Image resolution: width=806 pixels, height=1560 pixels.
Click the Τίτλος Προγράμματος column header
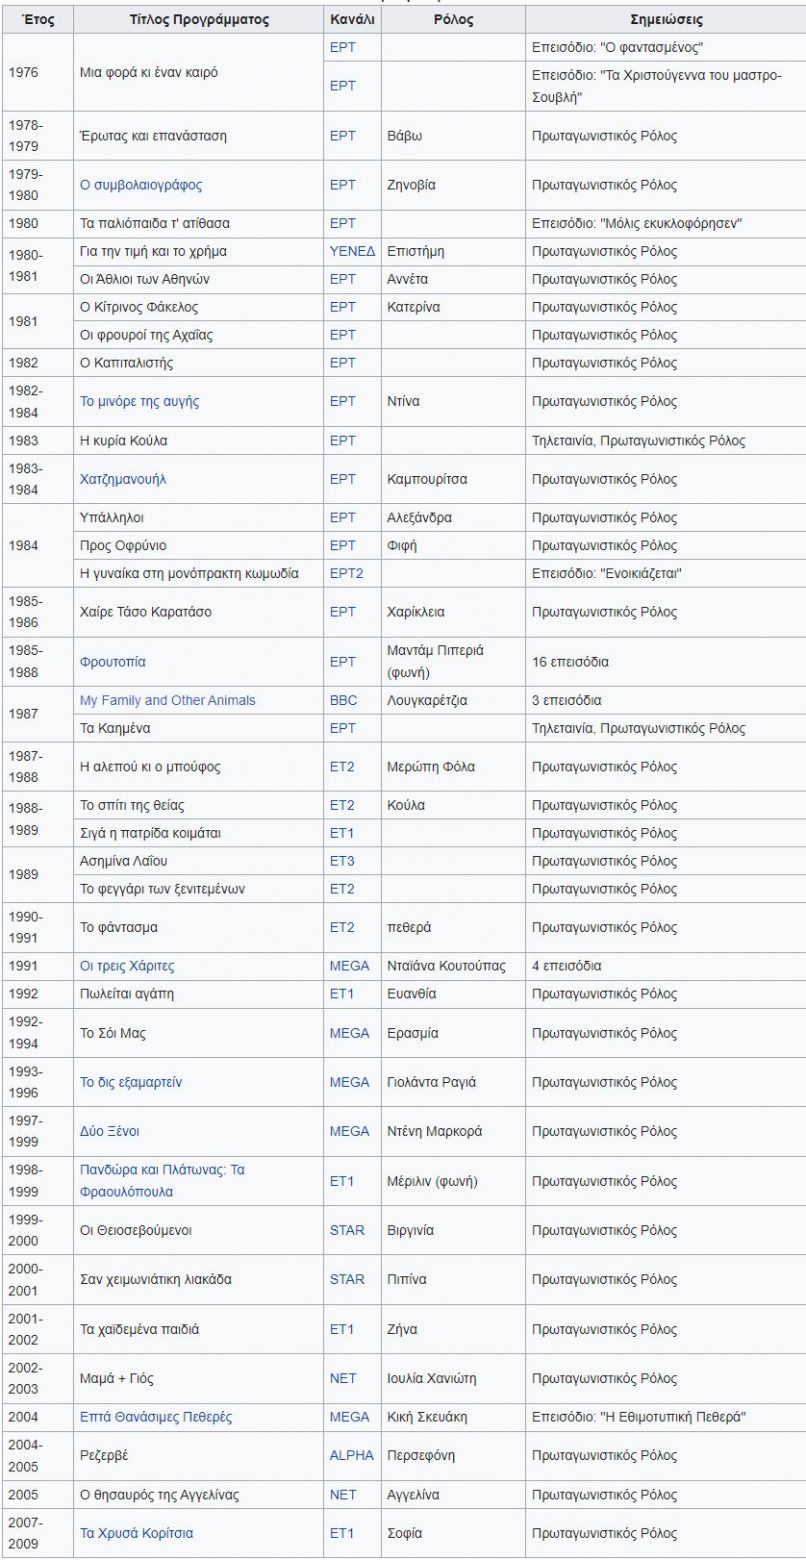coord(198,20)
